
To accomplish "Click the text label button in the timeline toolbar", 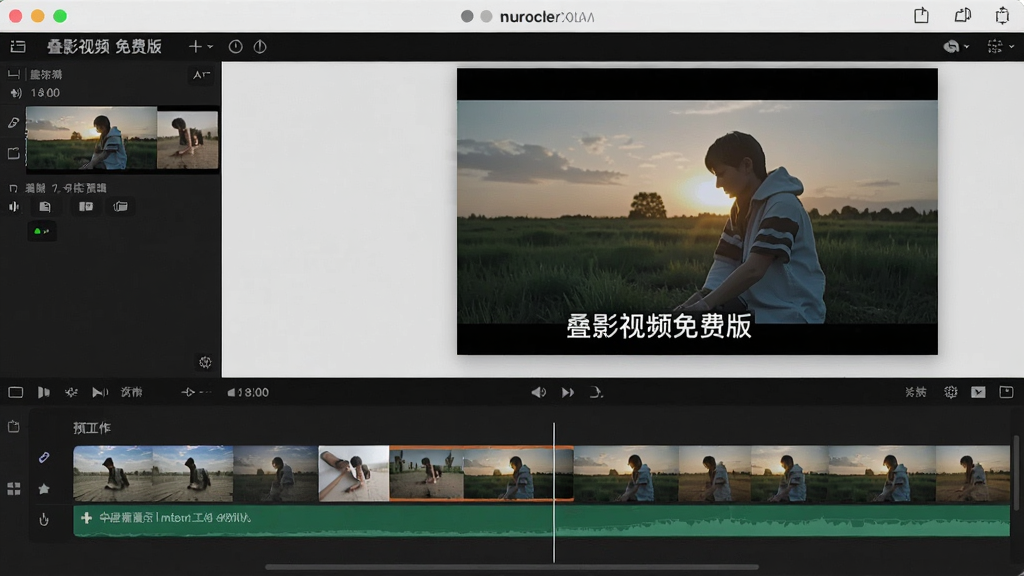I will click(131, 392).
